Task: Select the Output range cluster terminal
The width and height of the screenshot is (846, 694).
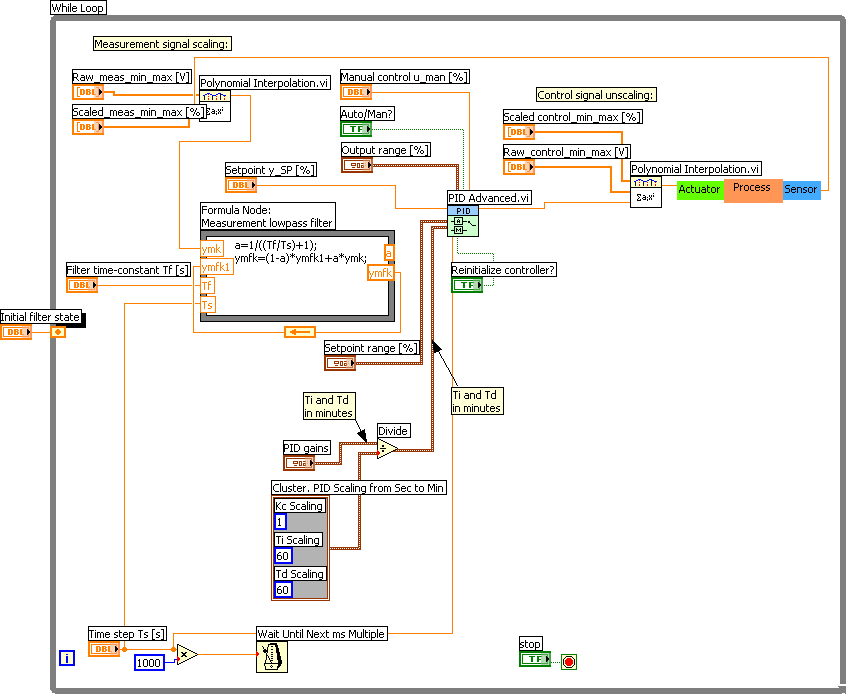Action: pos(357,165)
